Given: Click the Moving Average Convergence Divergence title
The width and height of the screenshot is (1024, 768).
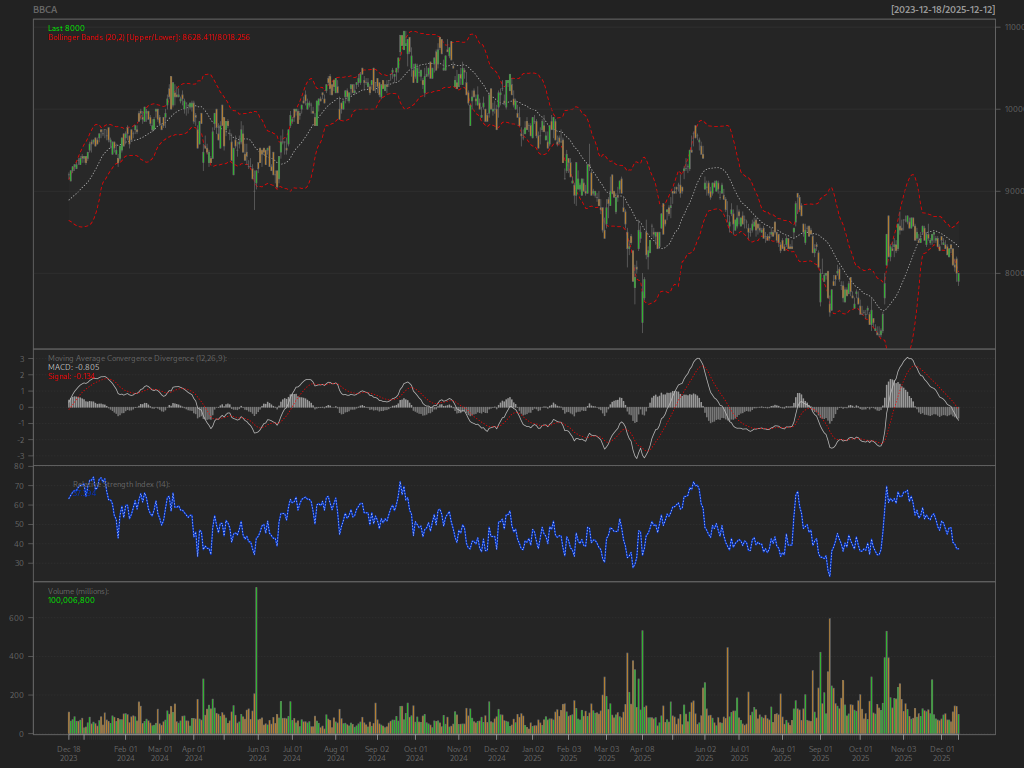Looking at the screenshot, I should 137,358.
